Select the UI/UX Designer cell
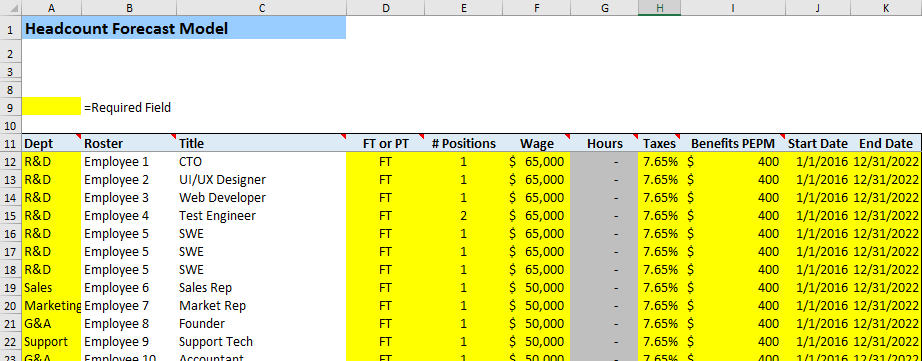This screenshot has height=361, width=922. (261, 180)
